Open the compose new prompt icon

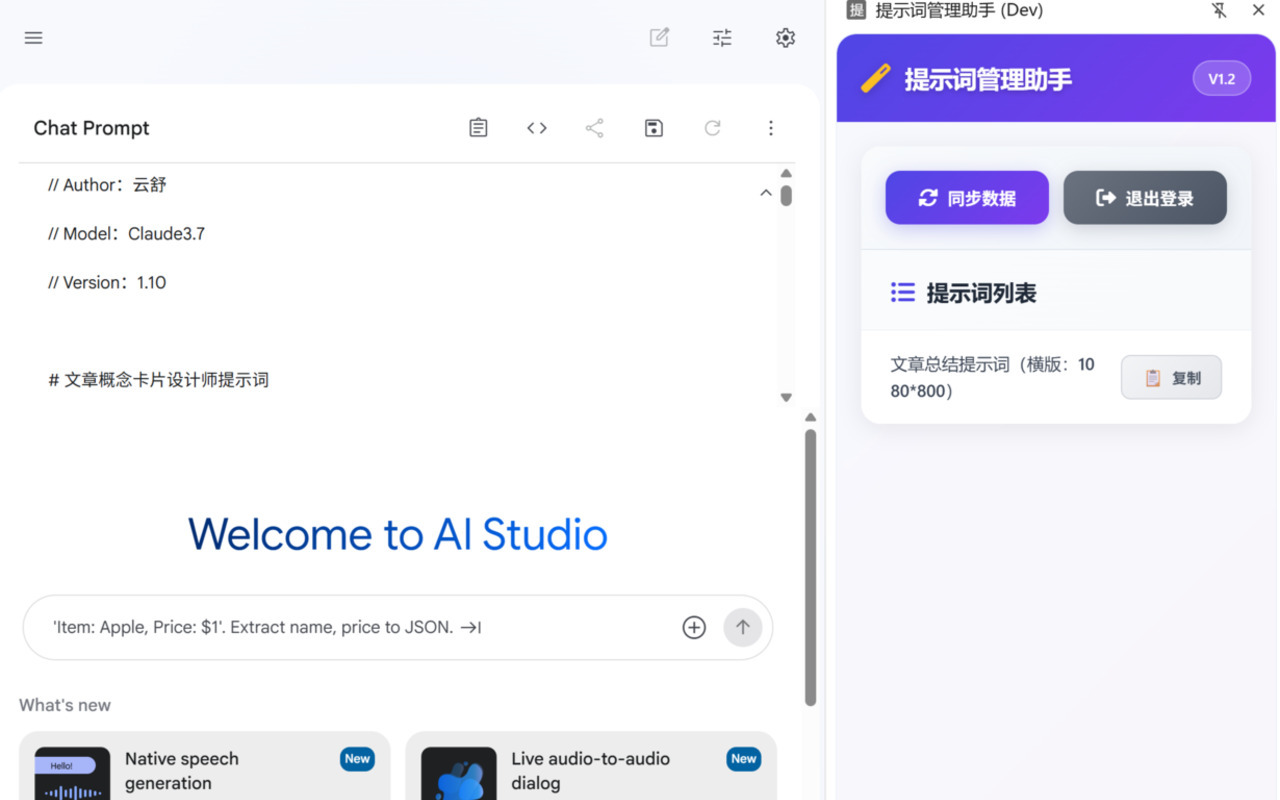coord(659,37)
